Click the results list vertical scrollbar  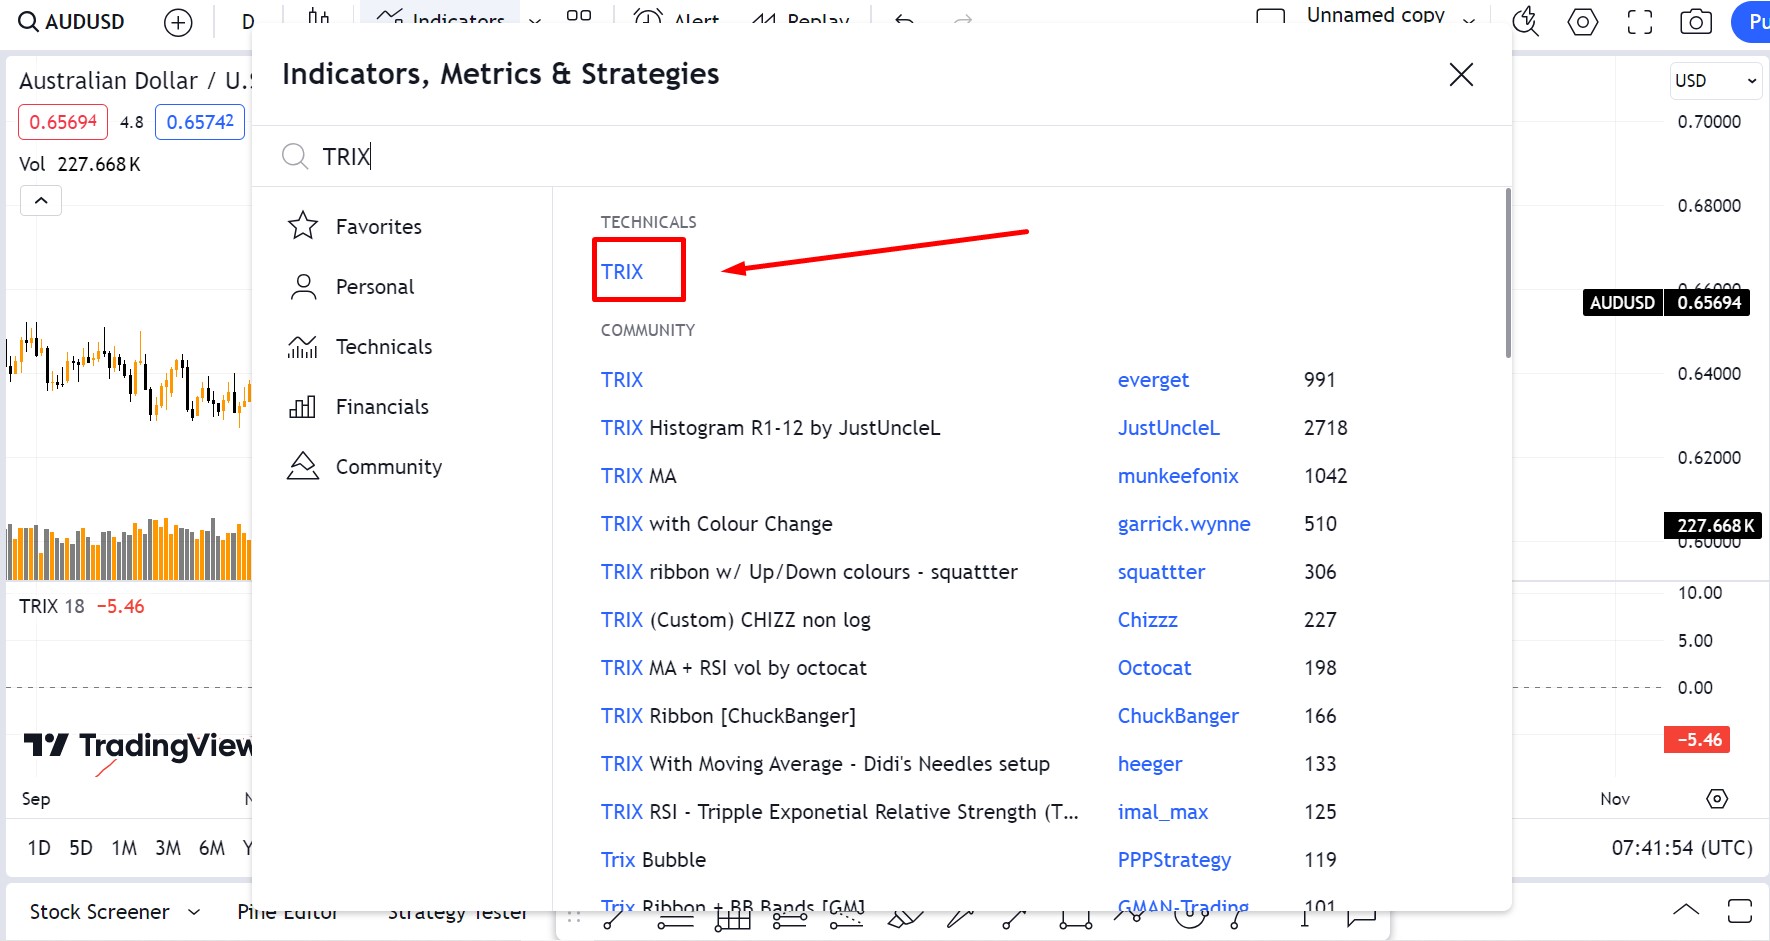coord(1508,272)
